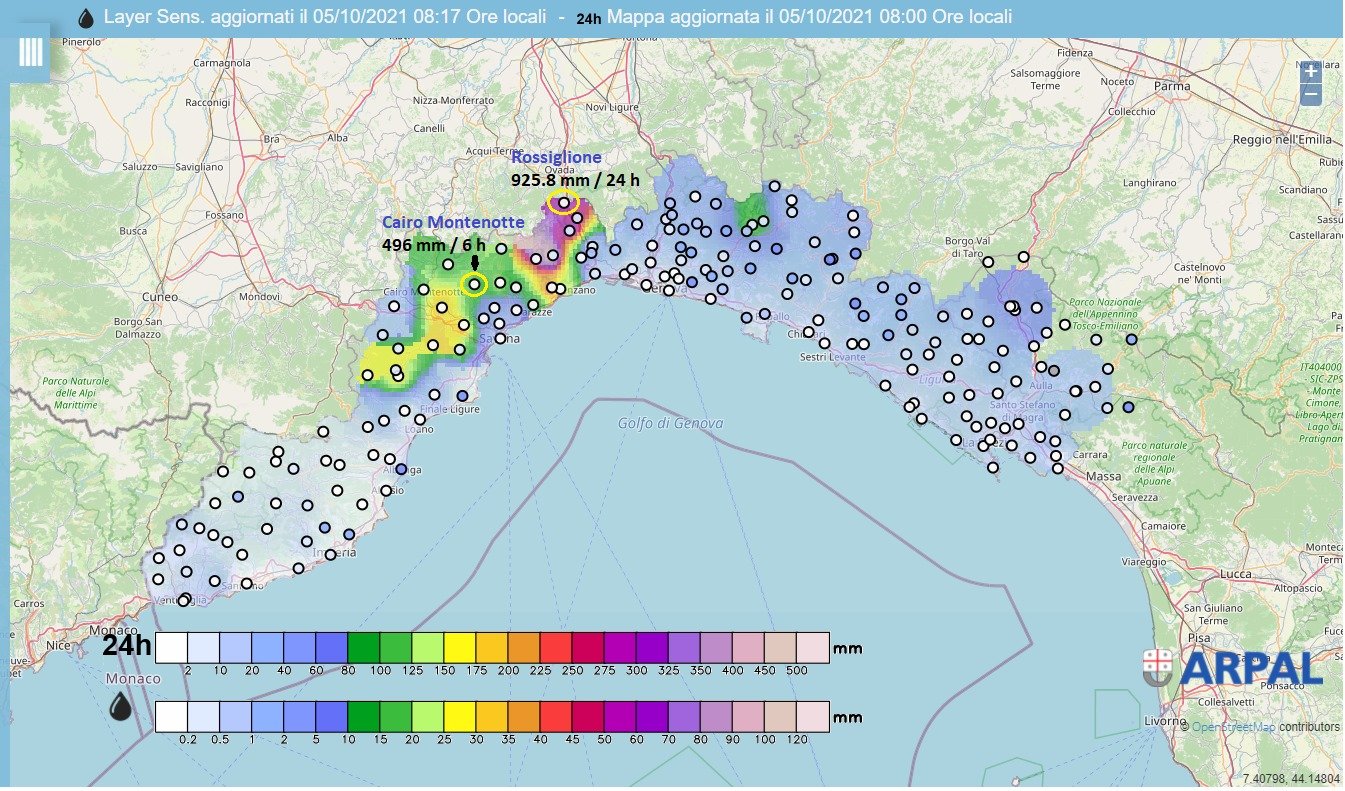
Task: Click the 24h icon in header bar
Action: 589,18
